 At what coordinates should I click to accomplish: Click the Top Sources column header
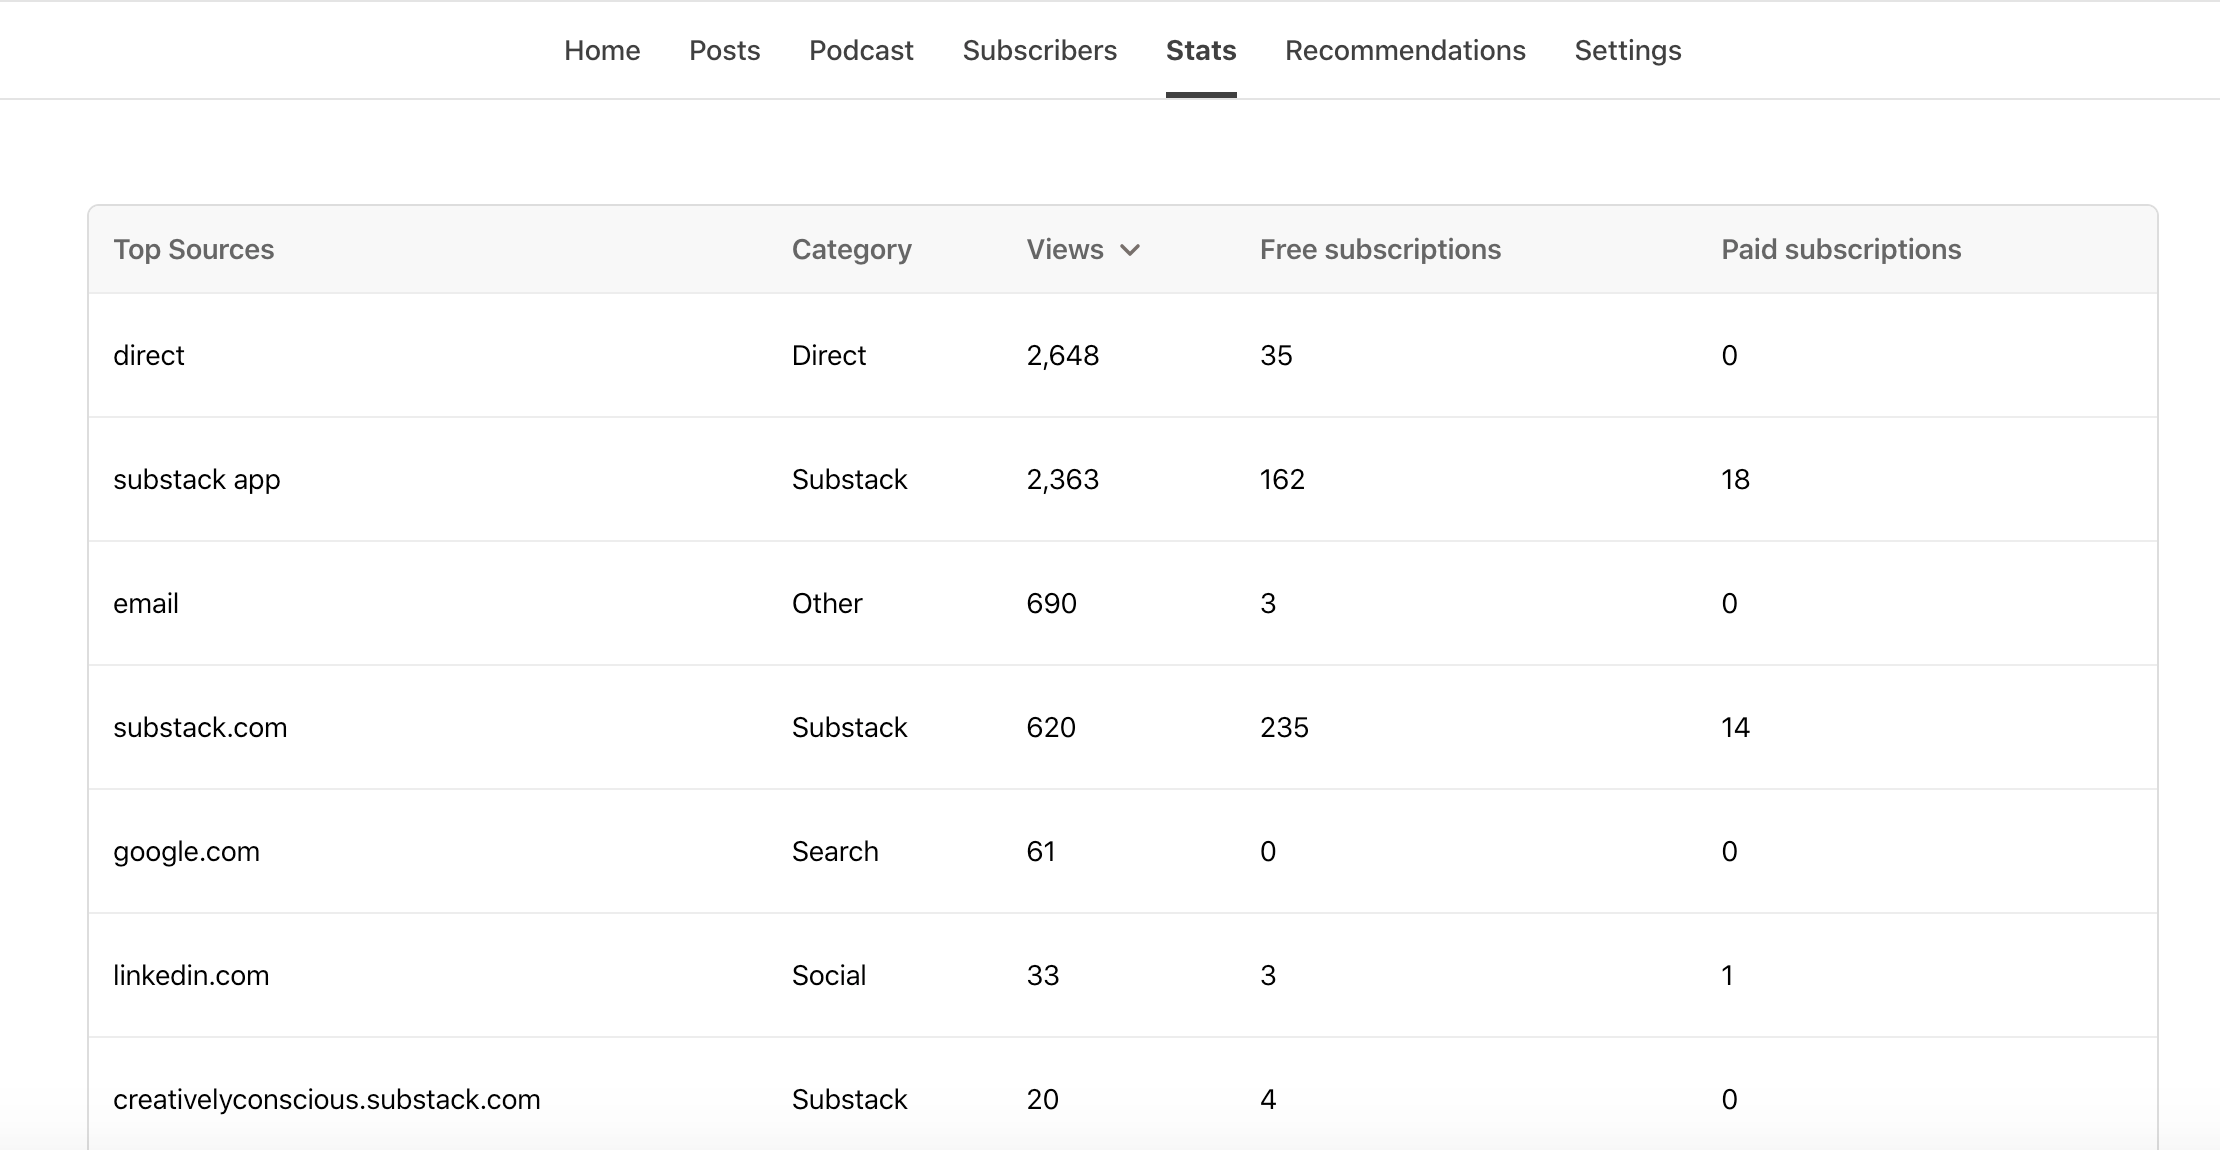click(193, 249)
